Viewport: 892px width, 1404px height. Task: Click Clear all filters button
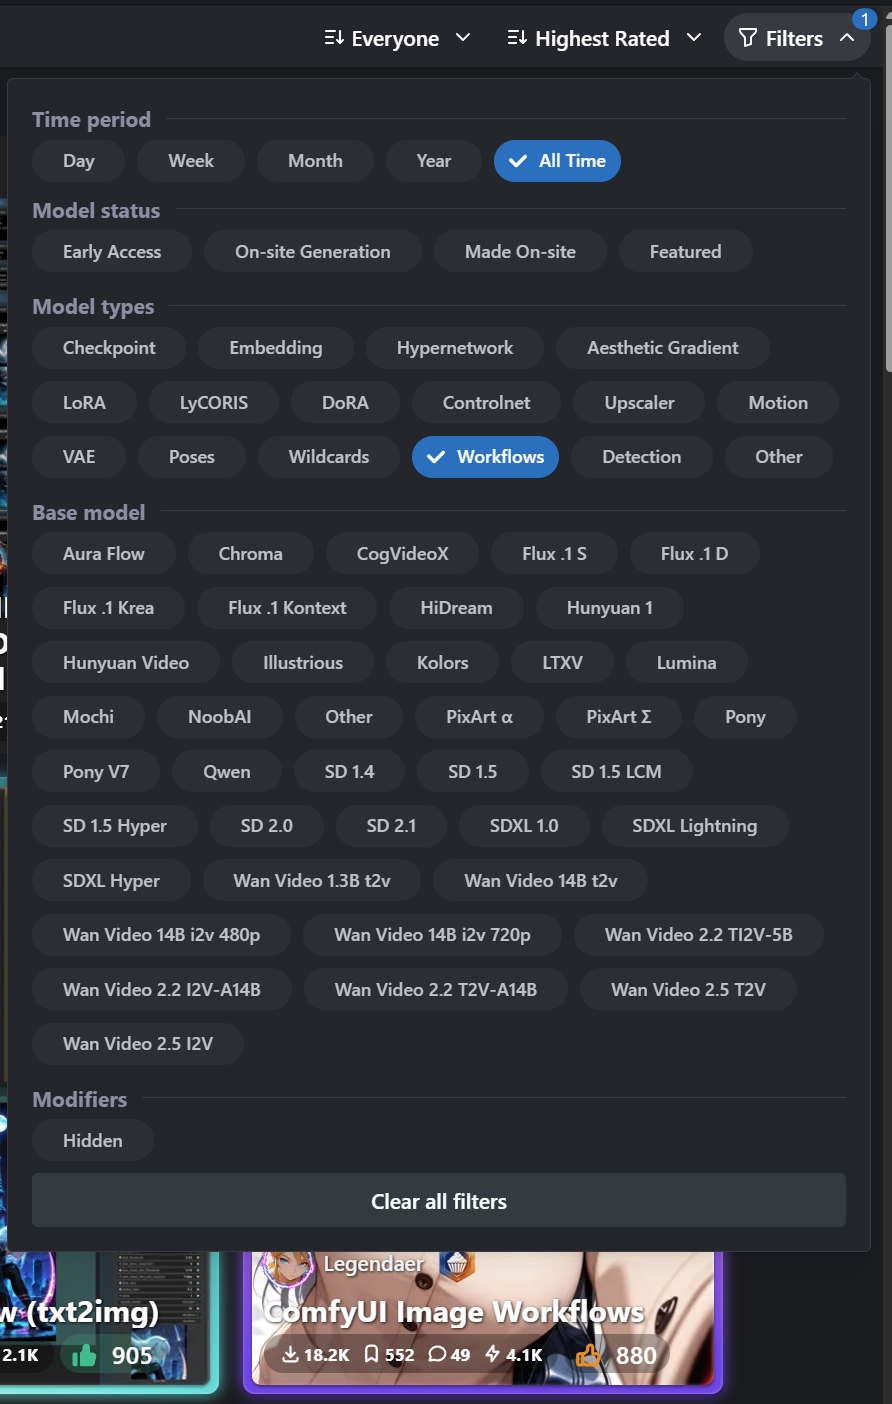tap(439, 1201)
